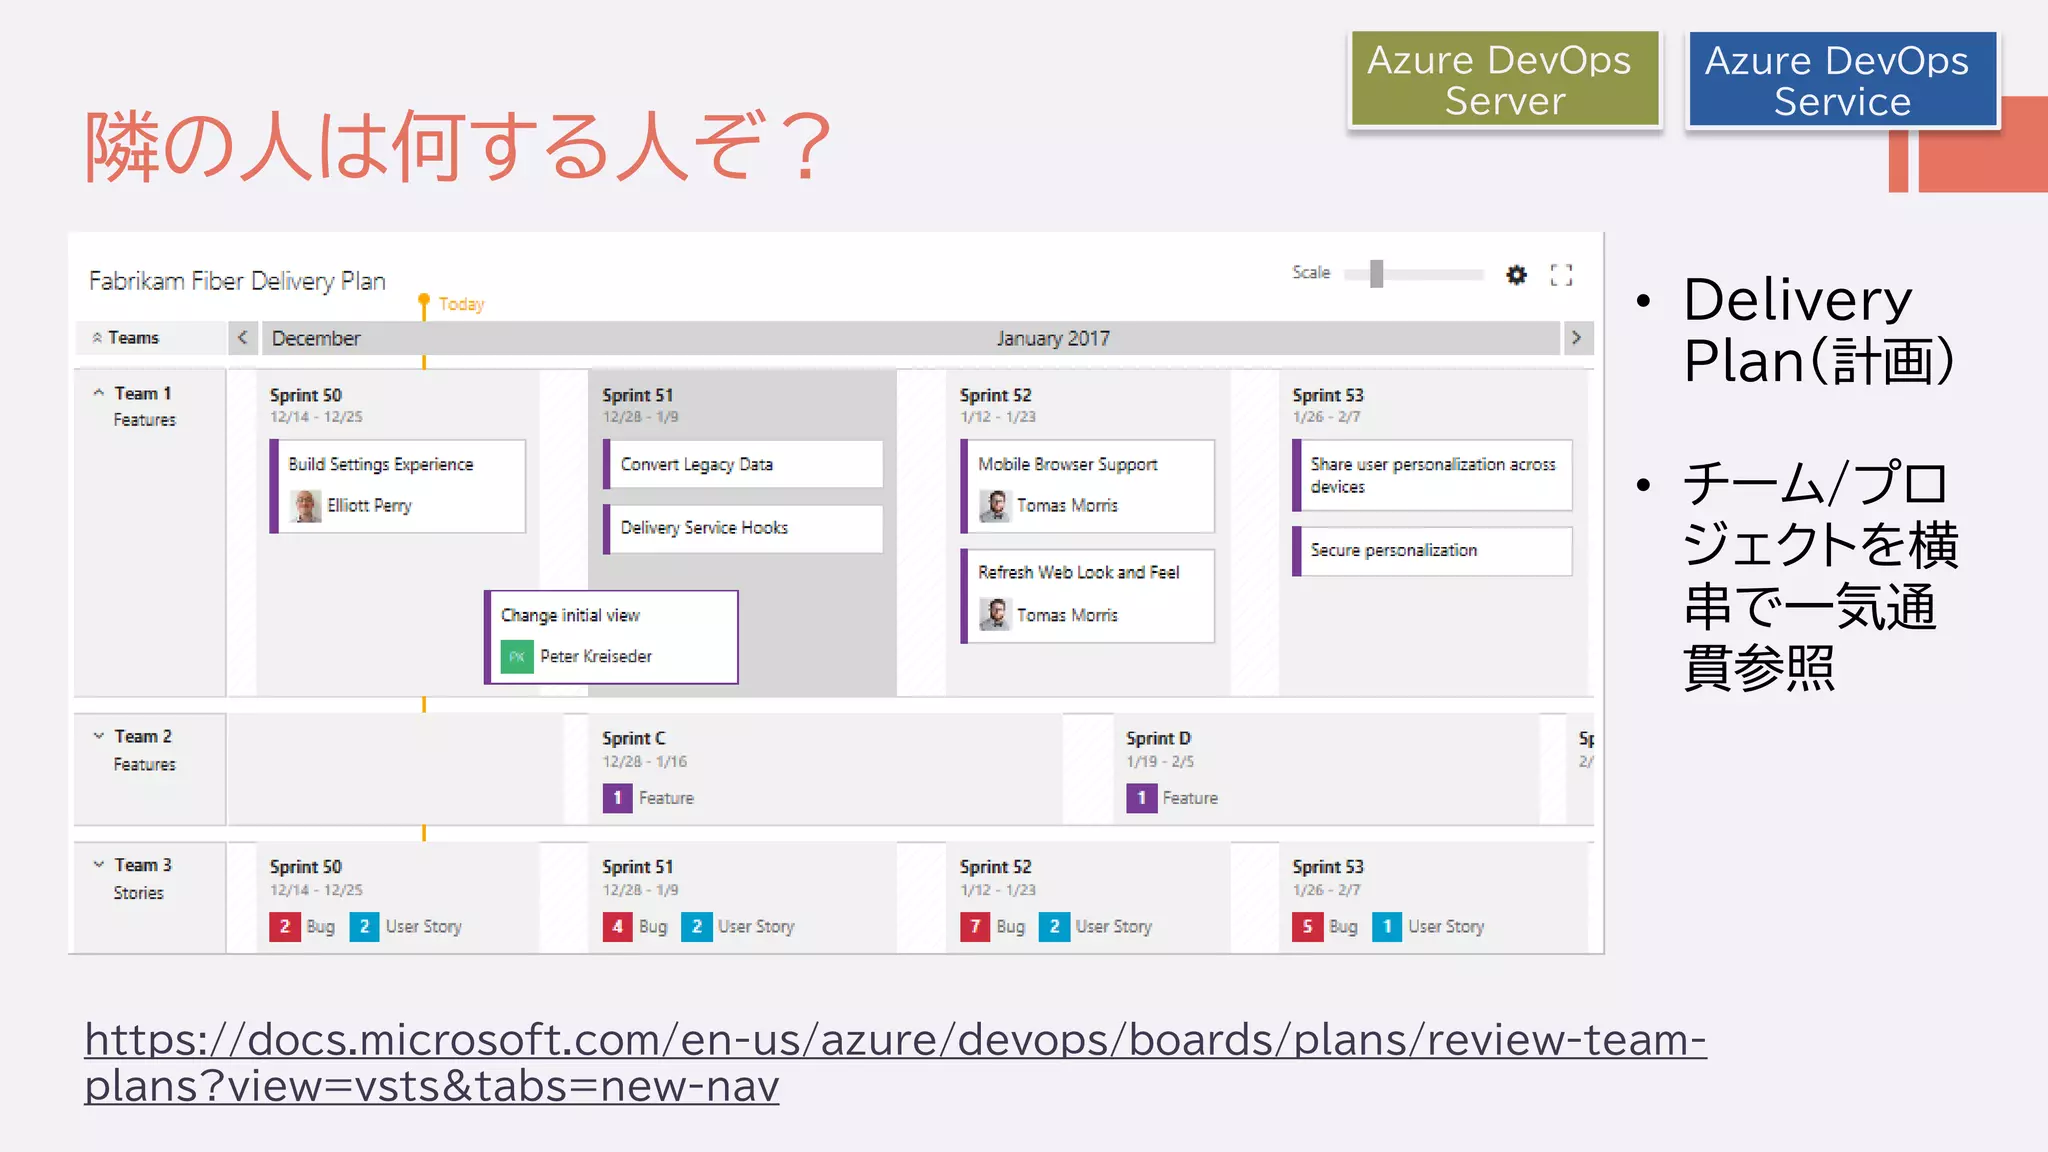Image resolution: width=2048 pixels, height=1152 pixels.
Task: Click Team 3 Sprint 53 bug count badge
Action: (x=1307, y=927)
